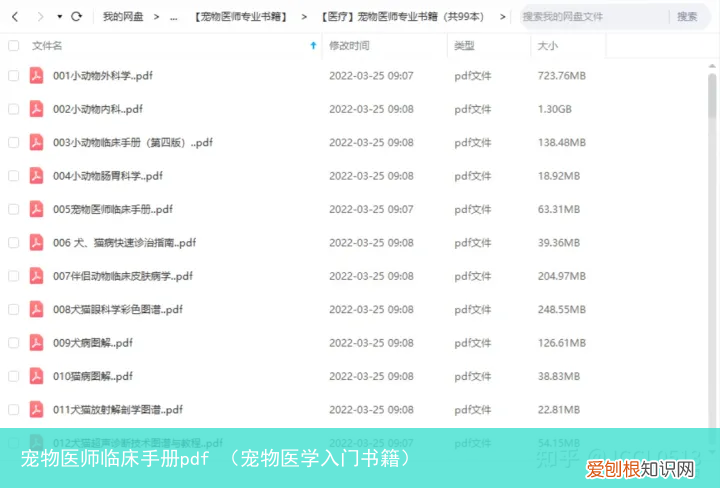Check the box for 009犬病图解
The width and height of the screenshot is (720, 488).
[13, 343]
